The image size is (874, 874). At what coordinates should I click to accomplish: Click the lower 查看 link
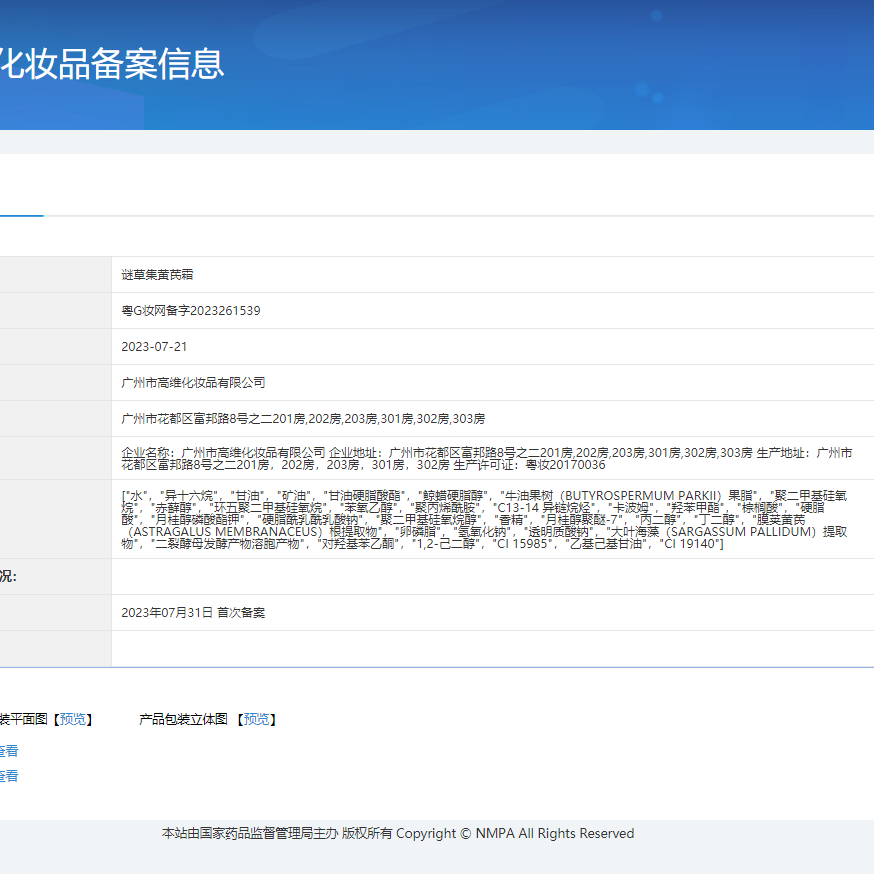(x=8, y=776)
